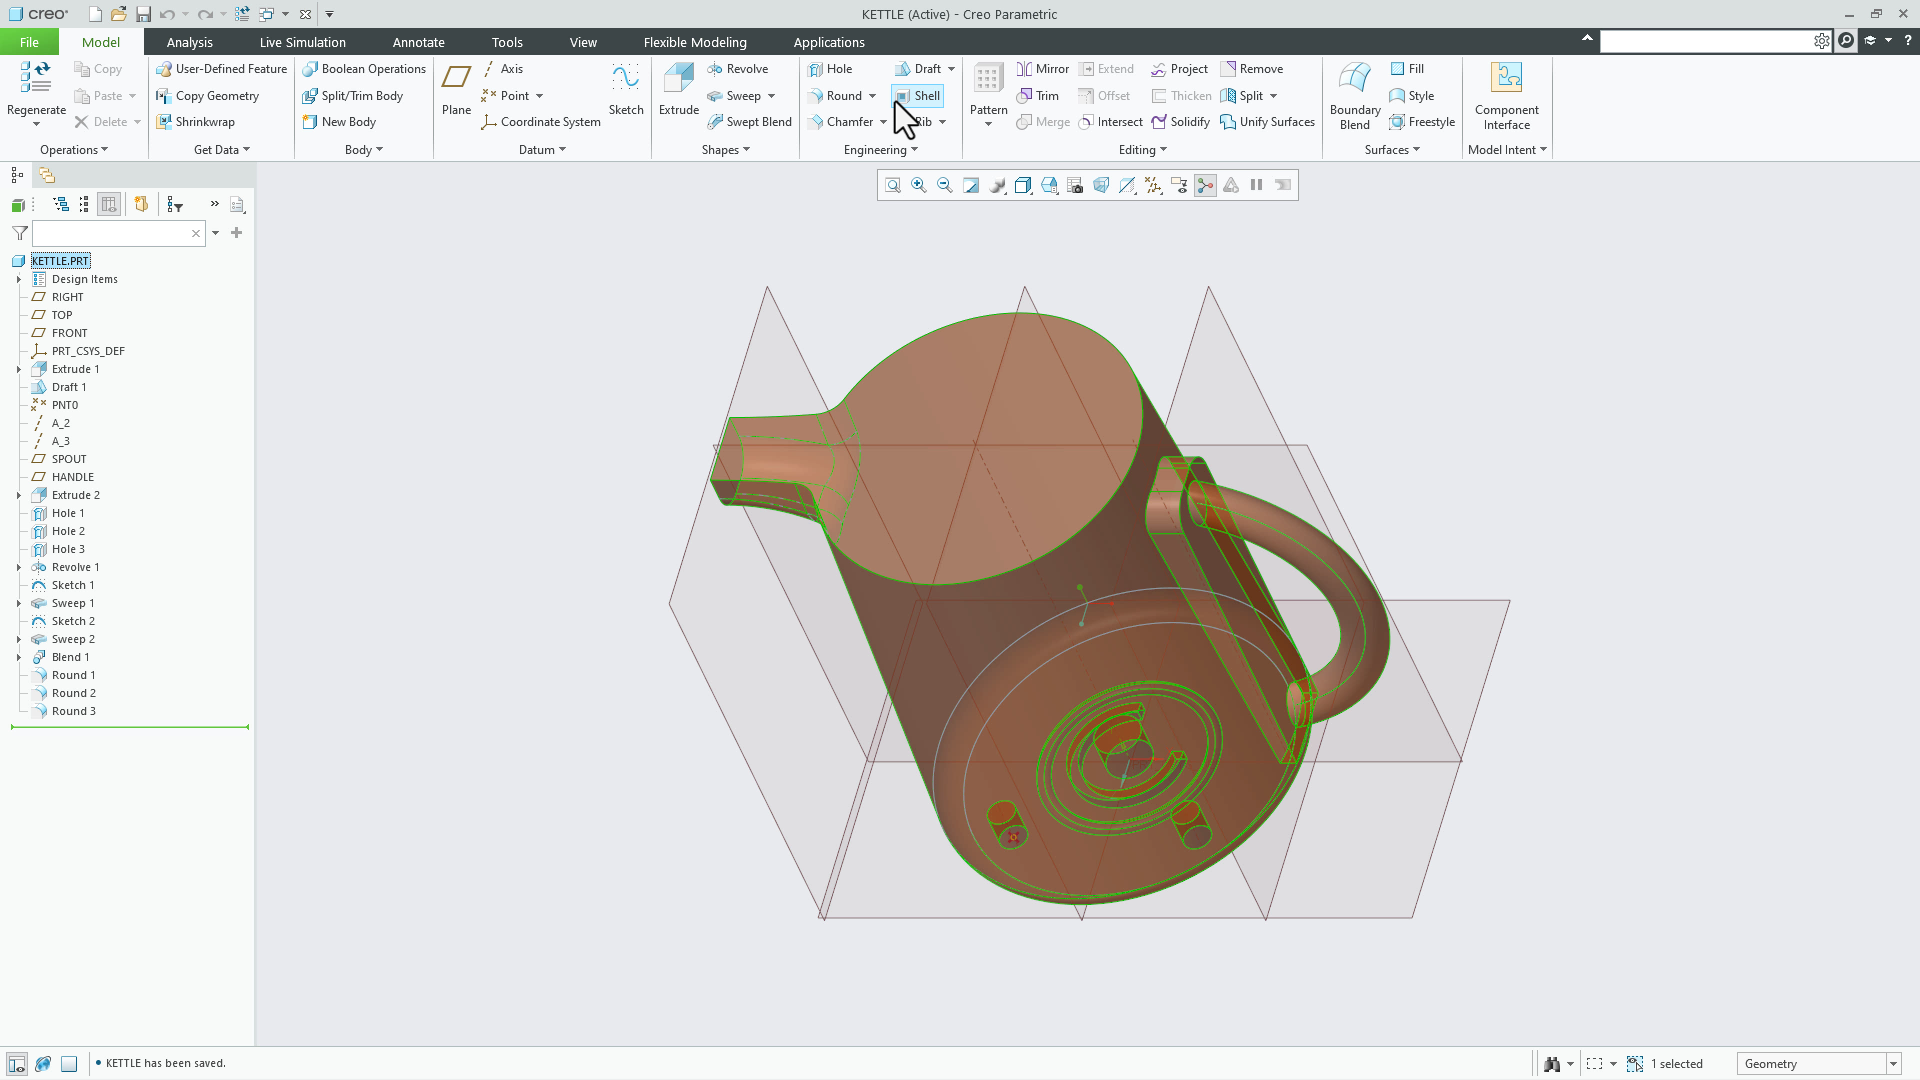Image resolution: width=1920 pixels, height=1080 pixels.
Task: Toggle tree columns display button
Action: tap(109, 204)
